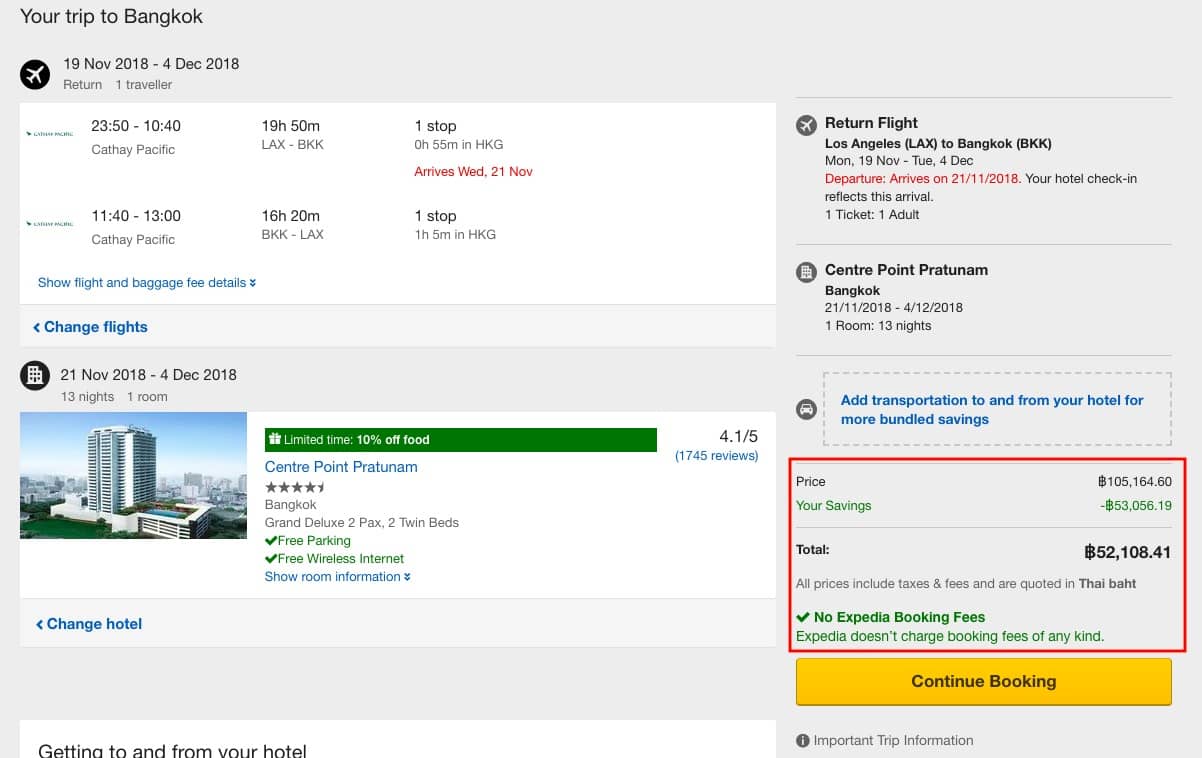Click the info icon beside Important Trip Information
The width and height of the screenshot is (1202, 758).
tap(802, 741)
